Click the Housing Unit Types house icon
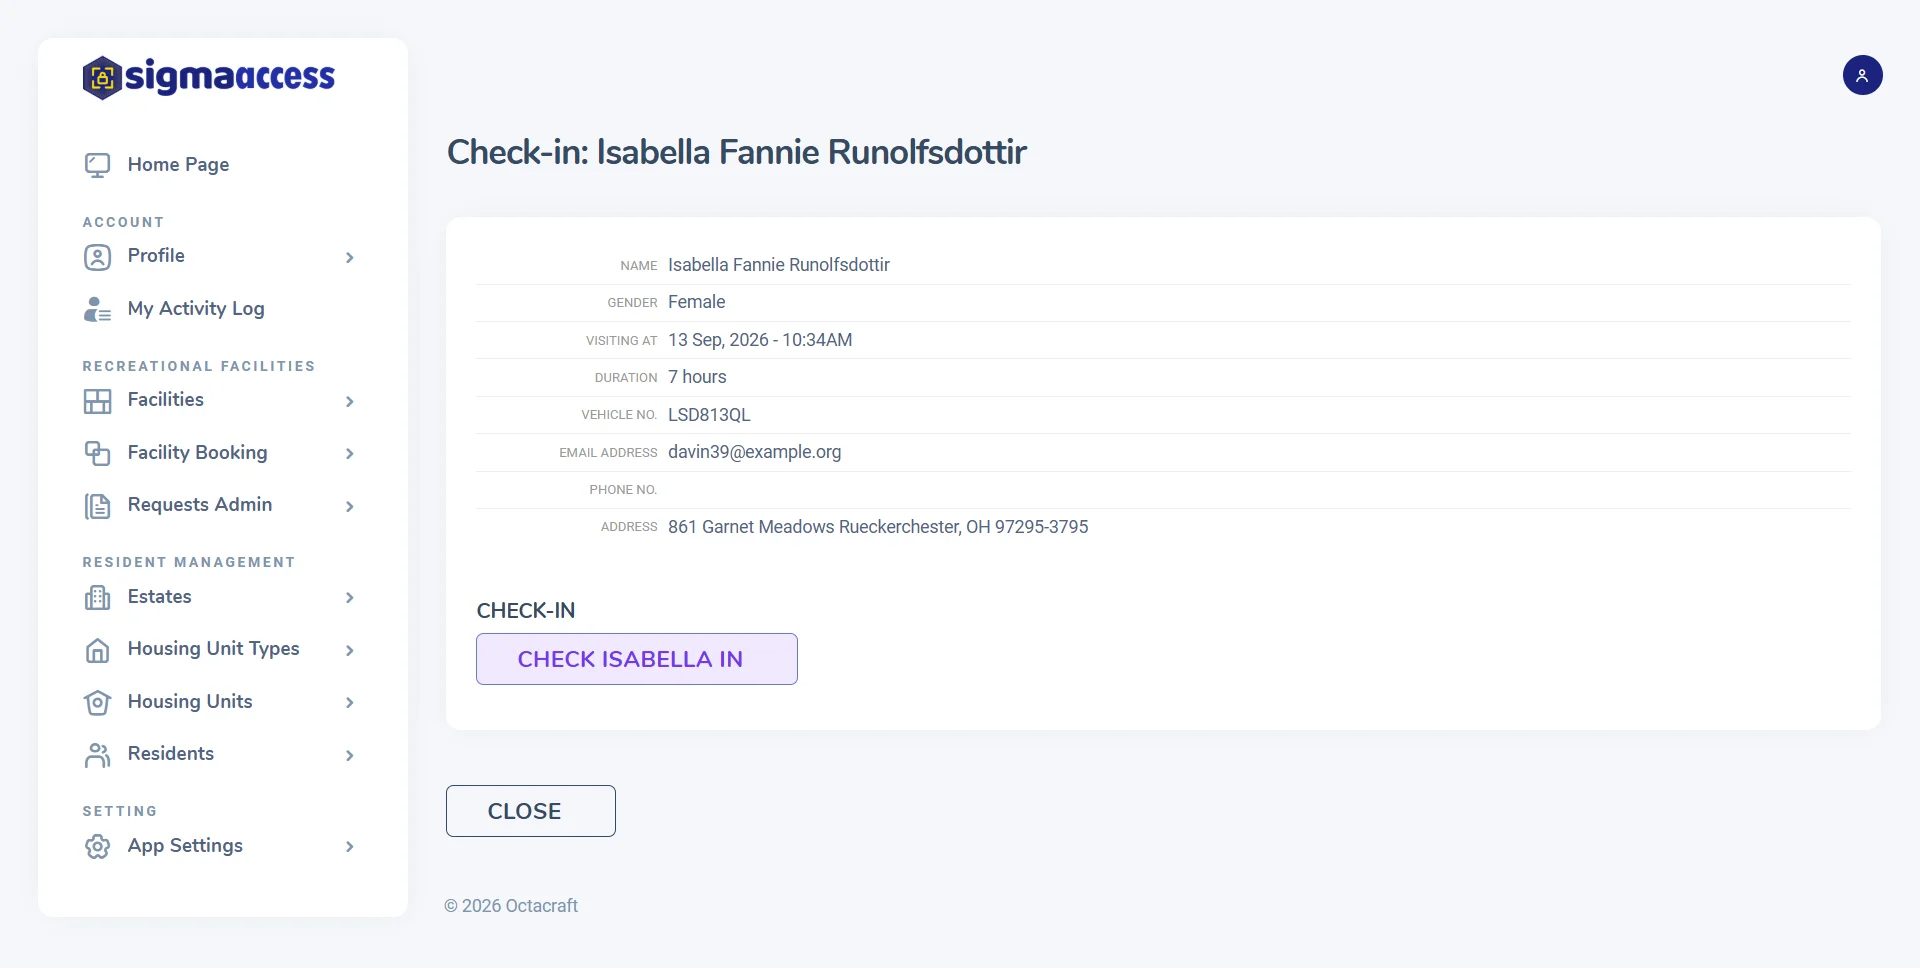 (97, 650)
